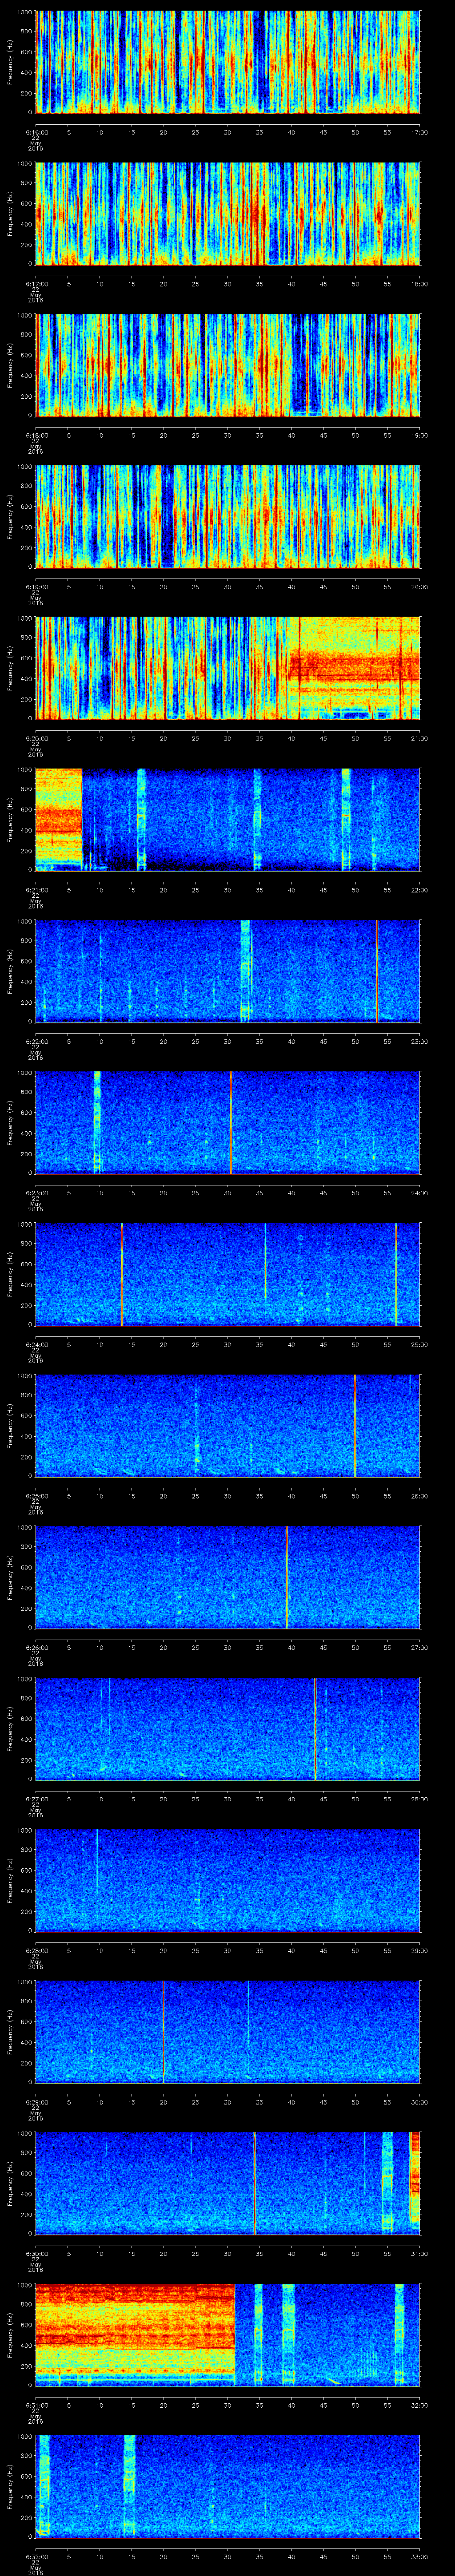Select the red vertical line in the 6:30:00 panel
Viewport: 455px width, 2576px height.
pyautogui.click(x=255, y=2183)
